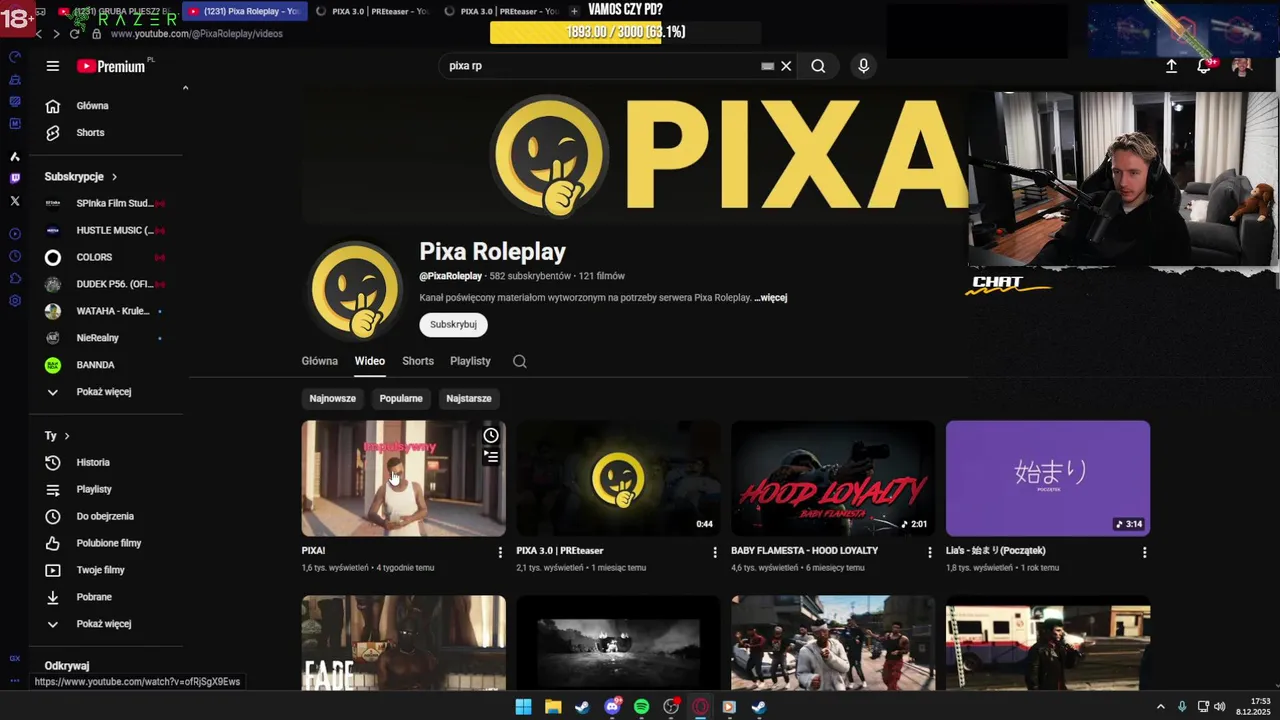Open the Pixa Roleplay channel avatar

(x=355, y=291)
